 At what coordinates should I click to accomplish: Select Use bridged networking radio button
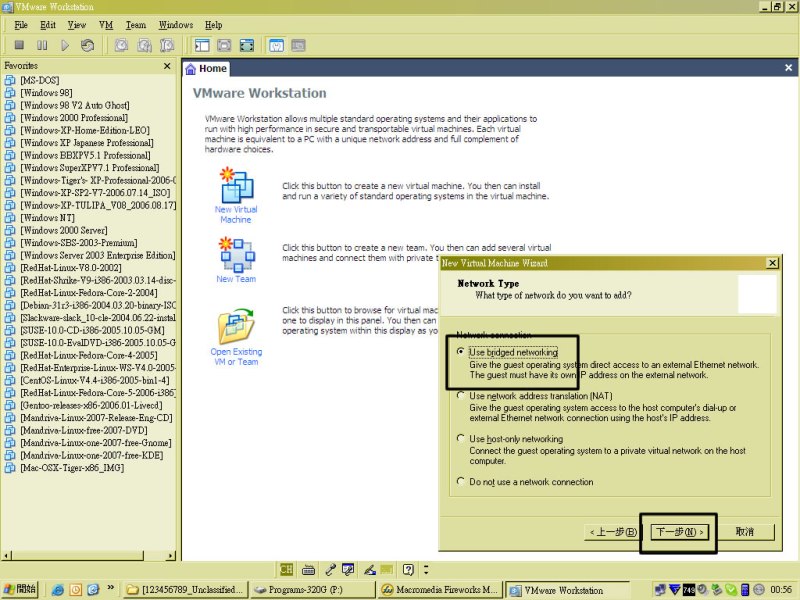coord(461,352)
